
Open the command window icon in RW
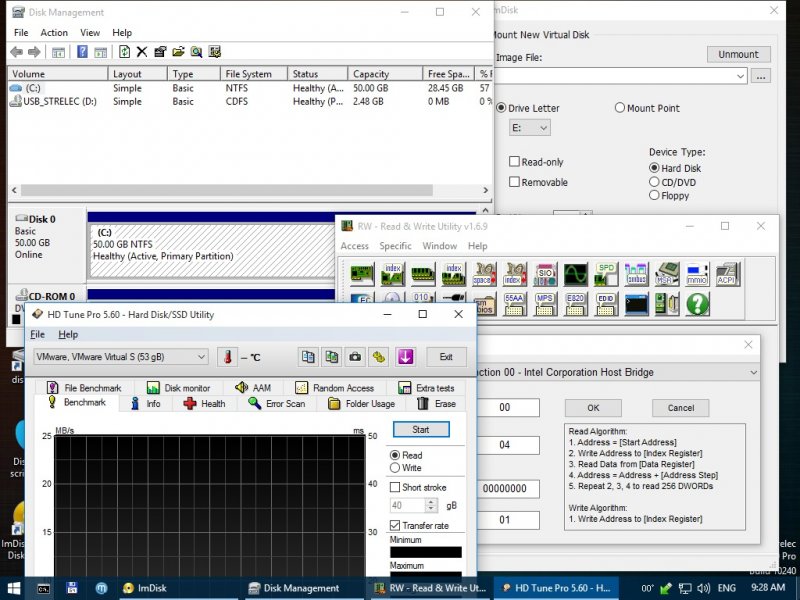[636, 305]
